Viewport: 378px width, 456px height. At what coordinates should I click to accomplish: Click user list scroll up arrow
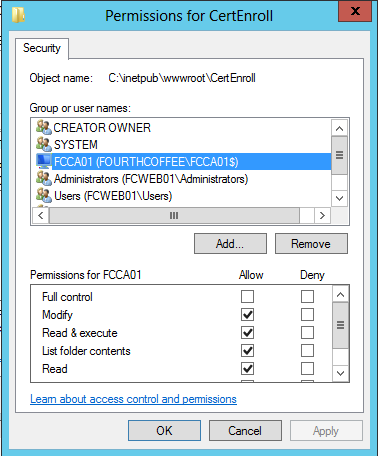click(x=340, y=128)
